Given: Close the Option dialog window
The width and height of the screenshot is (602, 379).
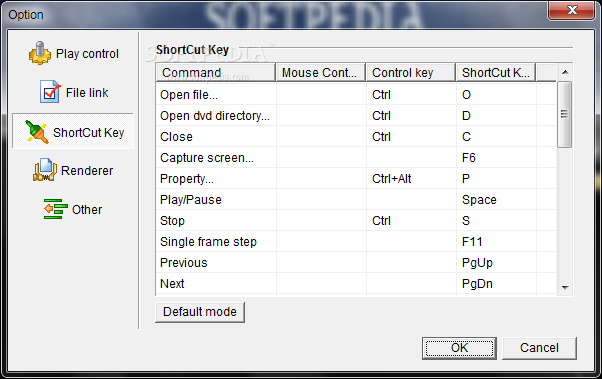Looking at the screenshot, I should [572, 10].
